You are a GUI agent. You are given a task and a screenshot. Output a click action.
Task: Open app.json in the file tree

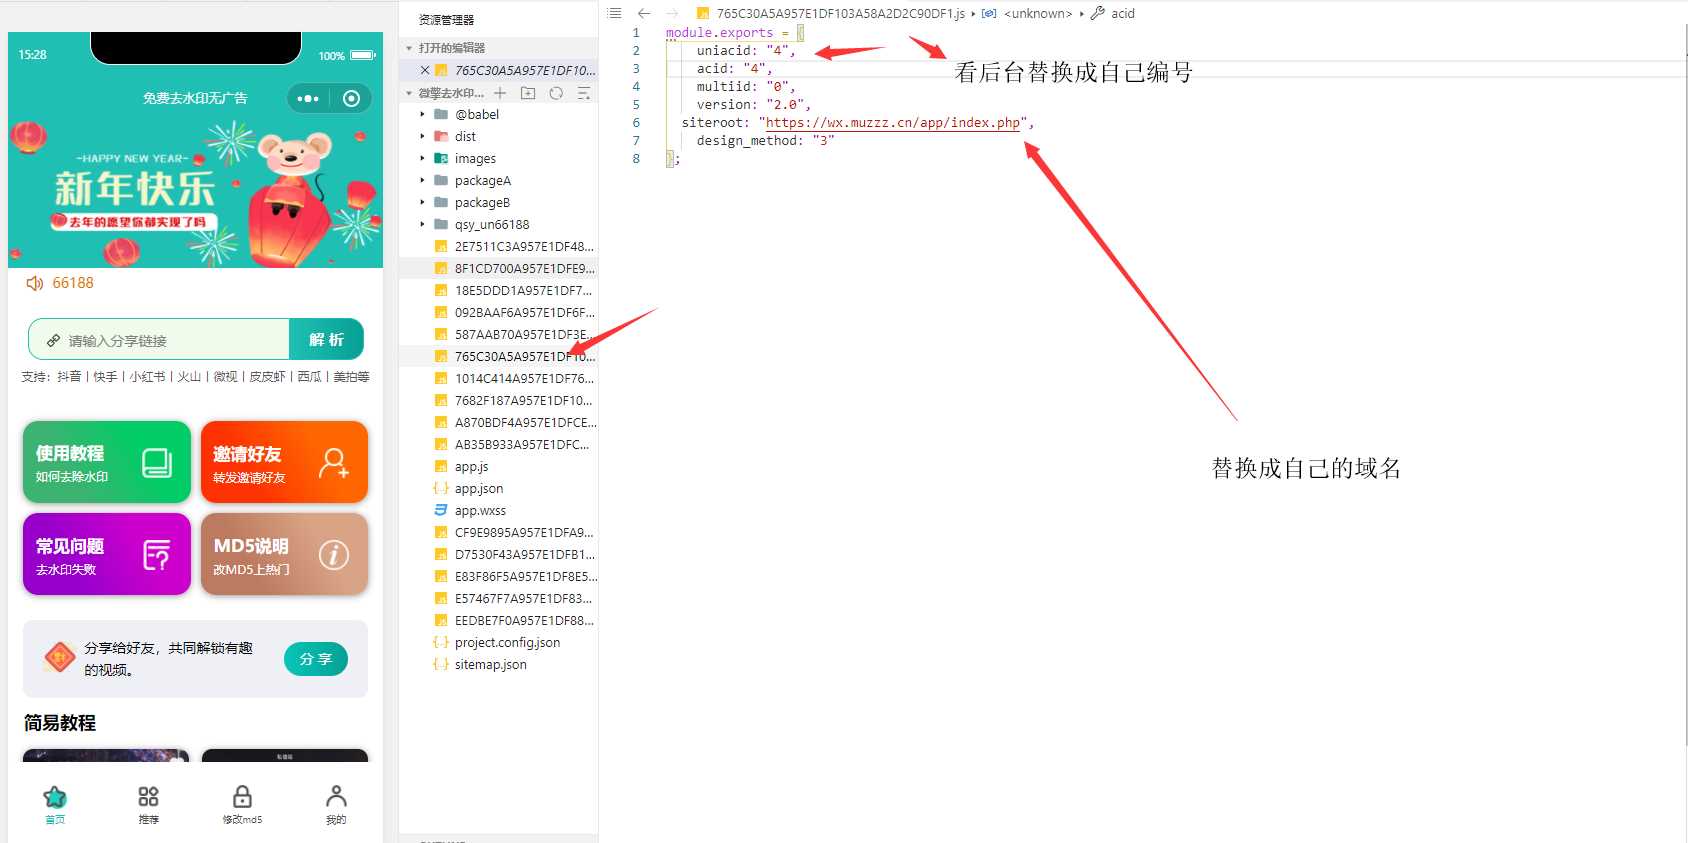478,488
